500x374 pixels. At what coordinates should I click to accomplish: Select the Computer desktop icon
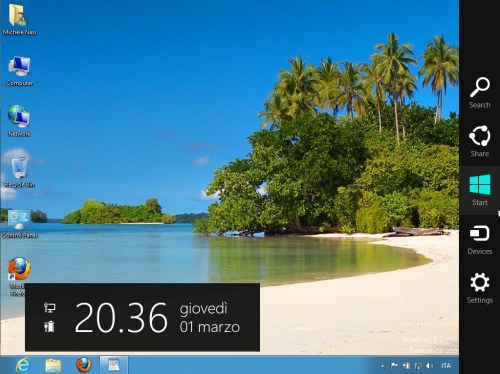tap(19, 71)
